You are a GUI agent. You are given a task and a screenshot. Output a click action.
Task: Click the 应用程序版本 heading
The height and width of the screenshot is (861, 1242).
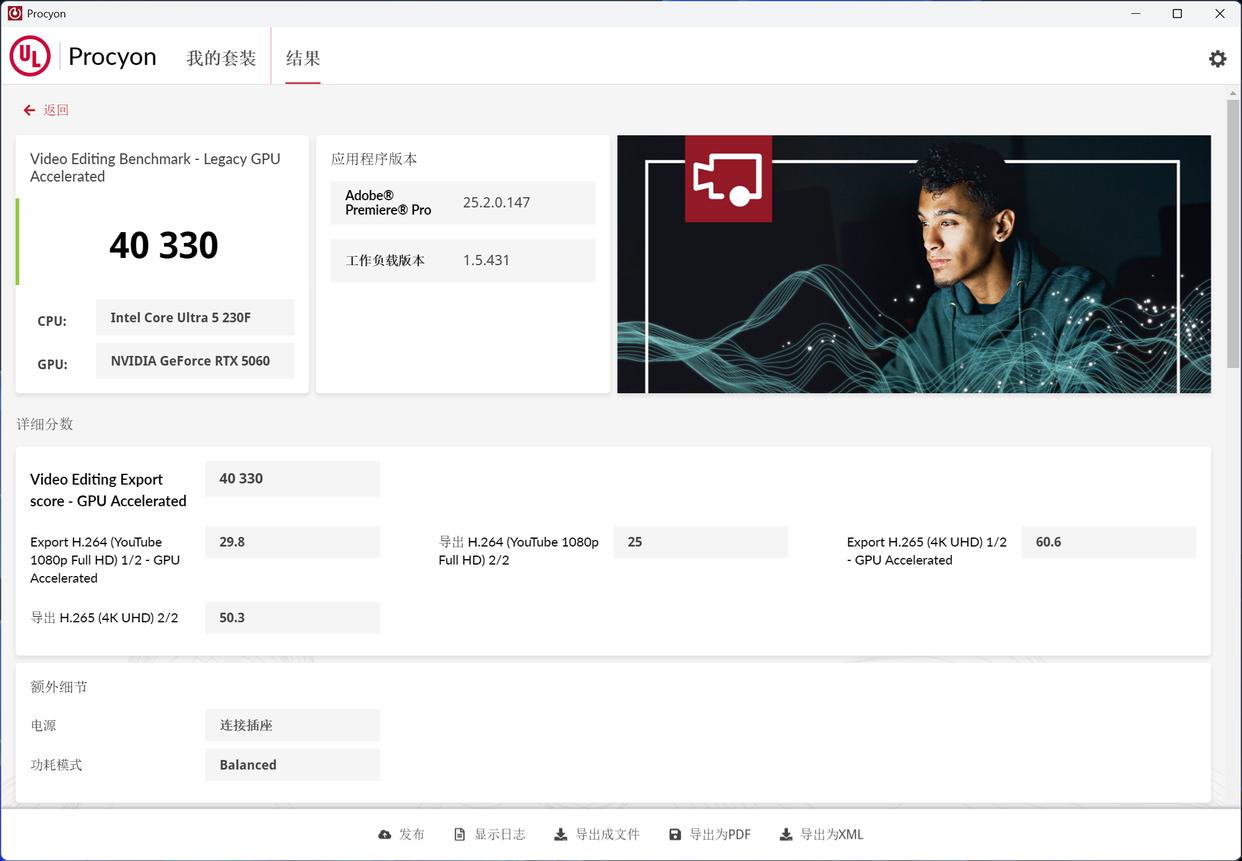click(374, 159)
